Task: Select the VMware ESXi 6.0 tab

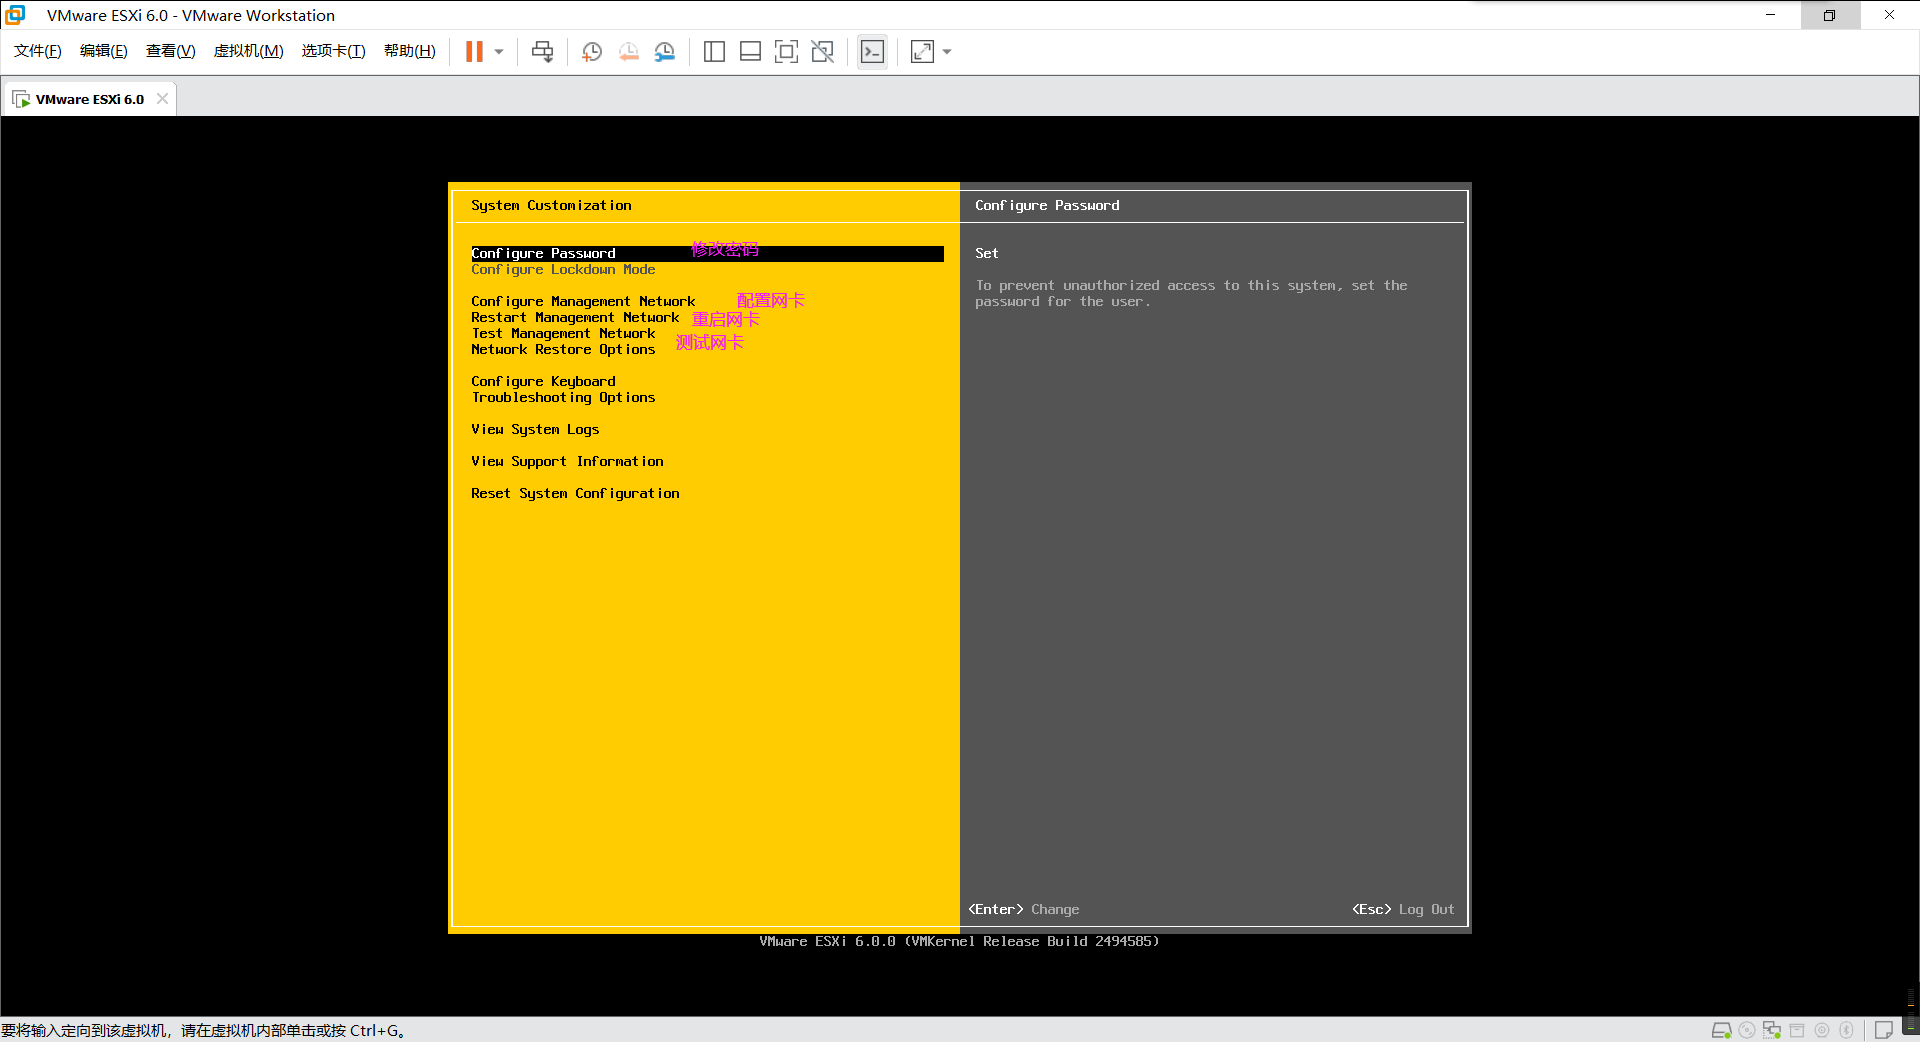Action: (x=89, y=99)
